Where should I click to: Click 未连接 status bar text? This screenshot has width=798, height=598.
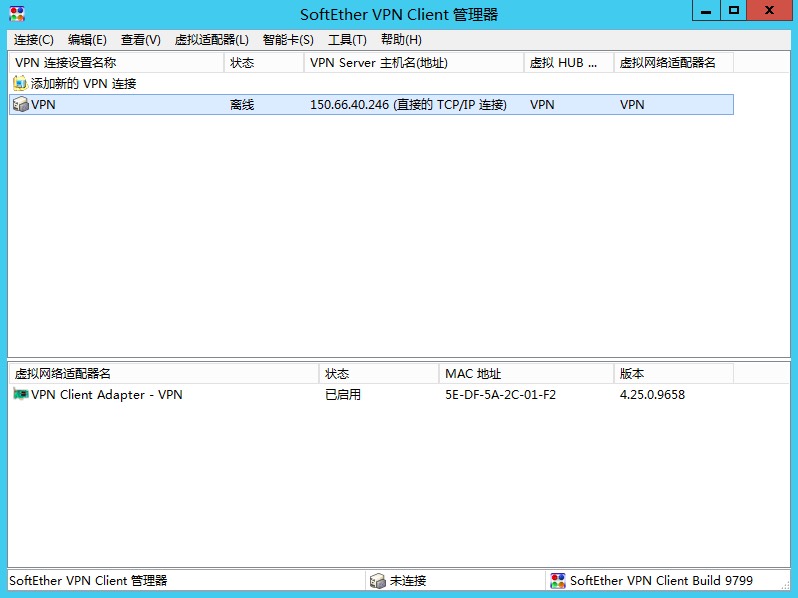pos(408,580)
